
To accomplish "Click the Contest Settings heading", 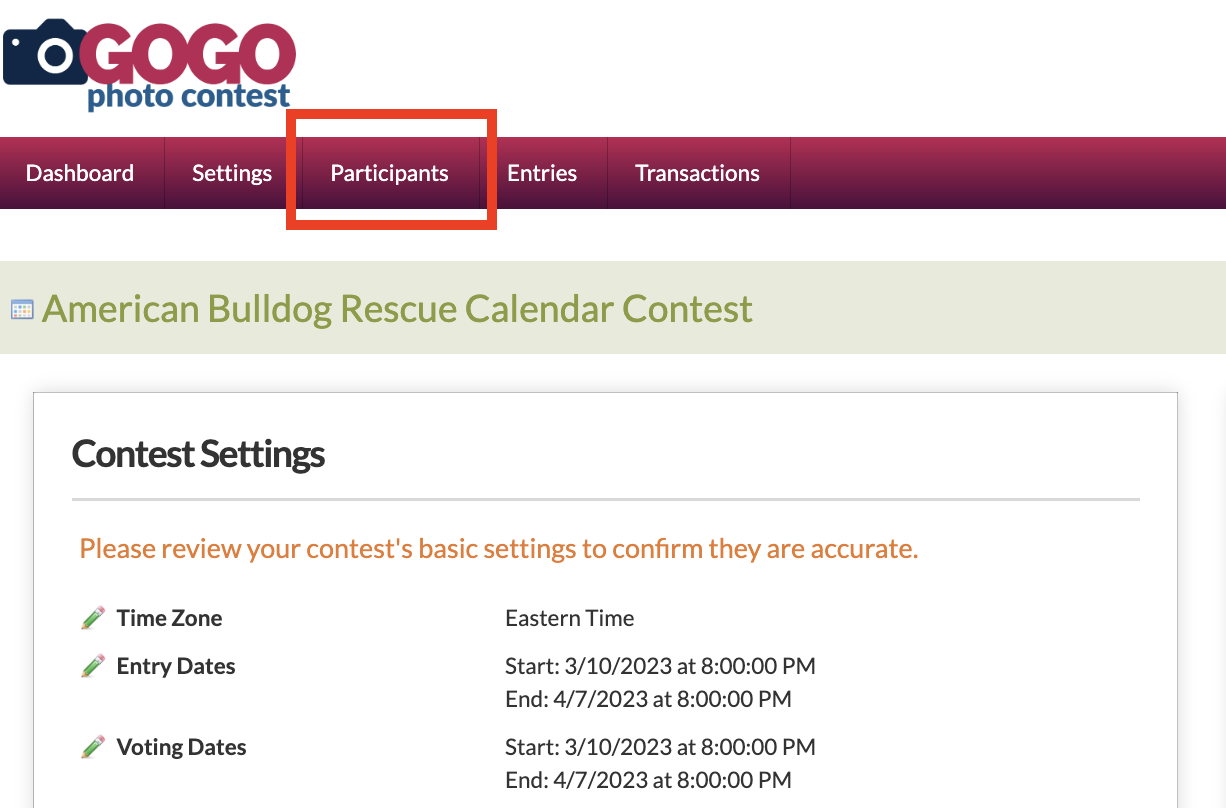I will click(199, 454).
